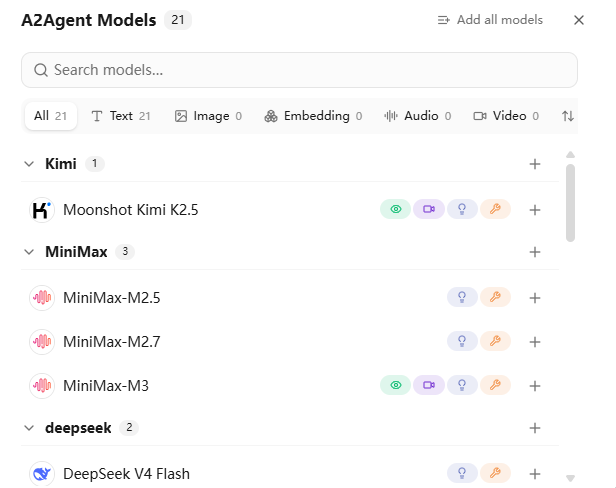This screenshot has height=488, width=616.
Task: Collapse the MiniMax group
Action: coord(29,252)
